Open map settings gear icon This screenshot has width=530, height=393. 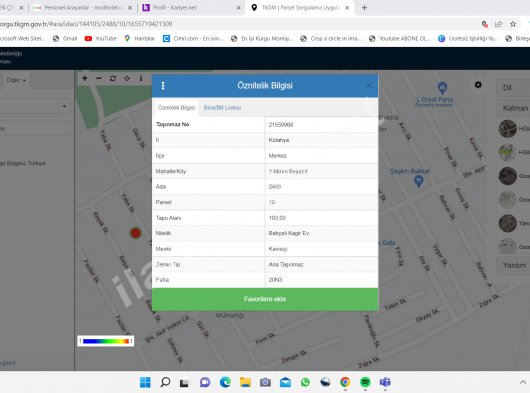478,84
